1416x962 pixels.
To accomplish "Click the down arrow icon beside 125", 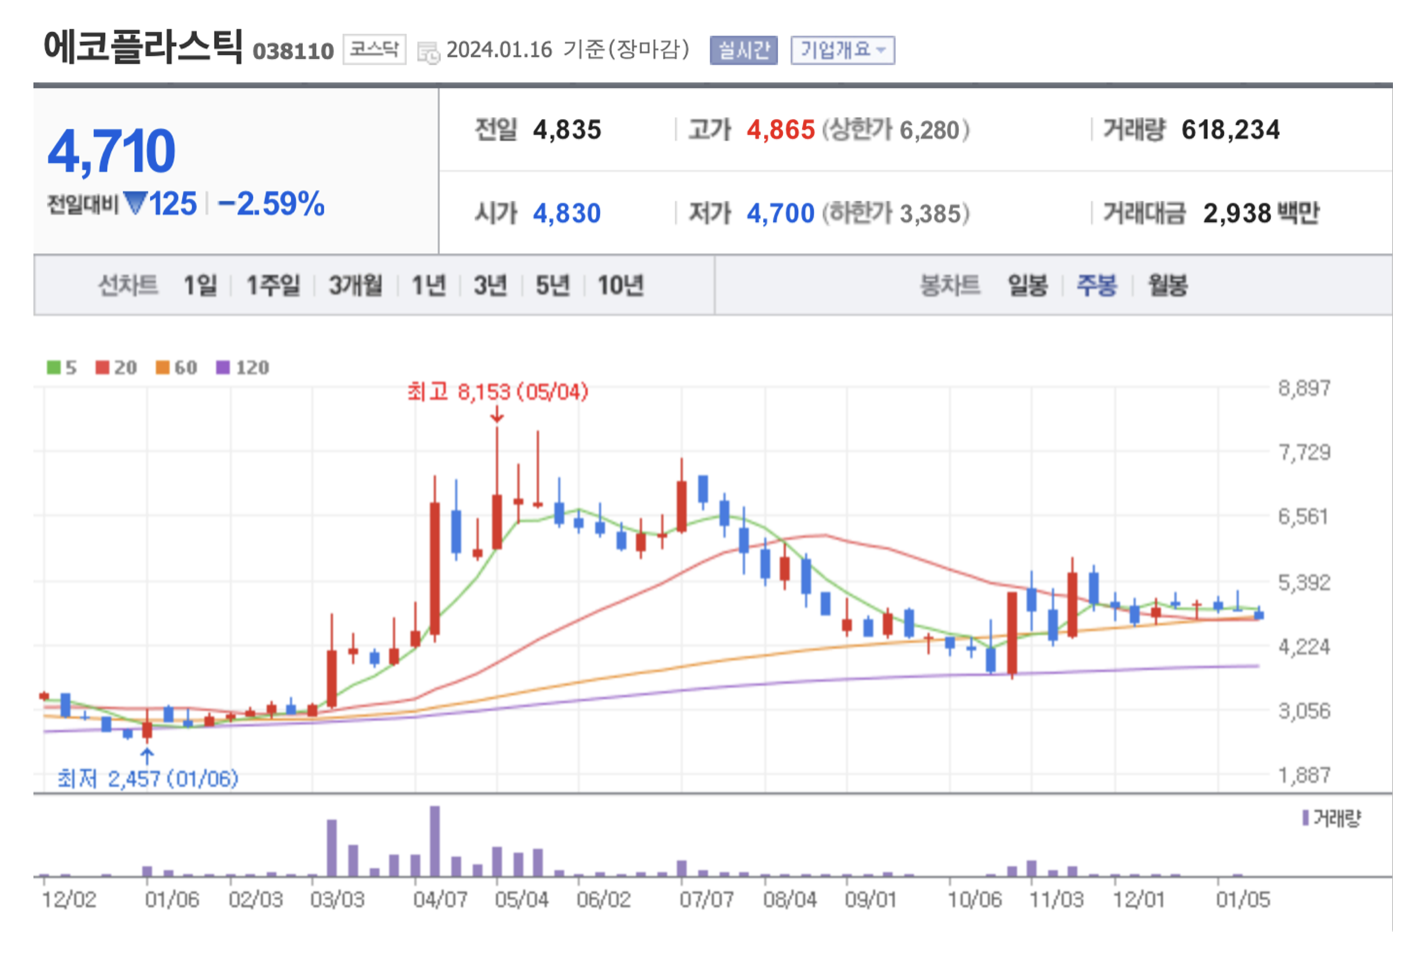I will click(x=135, y=205).
